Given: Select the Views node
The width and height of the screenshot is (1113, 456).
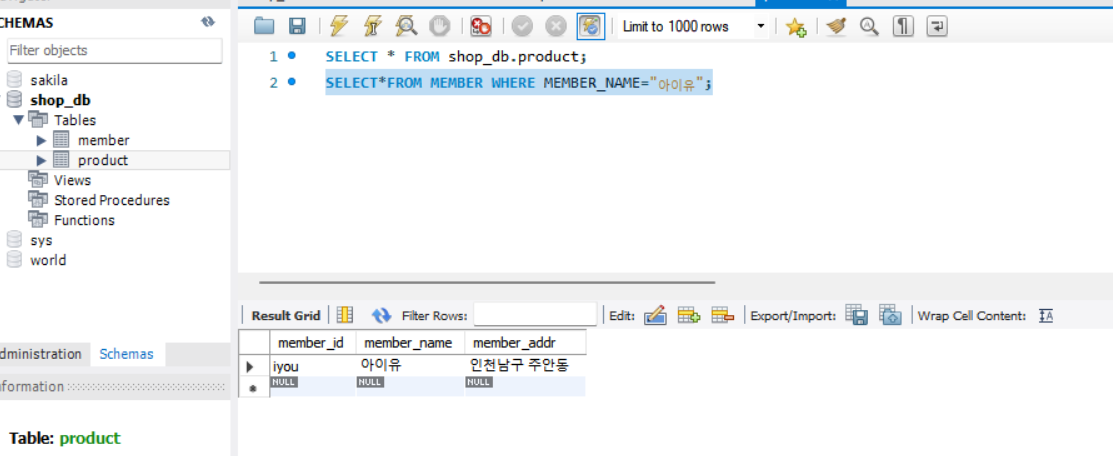Looking at the screenshot, I should (x=72, y=180).
